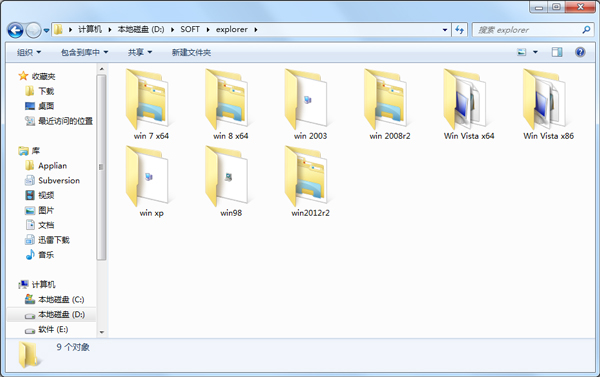This screenshot has height=377, width=600.
Task: Open the help question mark icon
Action: (x=580, y=52)
